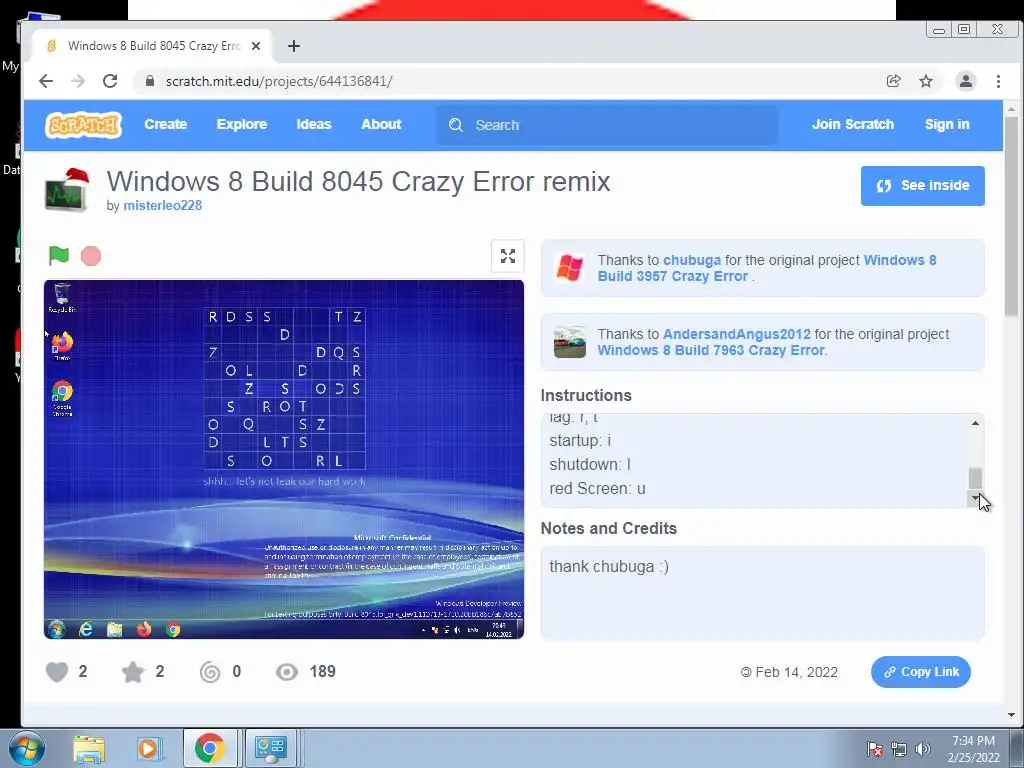Screen dimensions: 1024x768
Task: Open Windows 8 Build 7963 Crazy Error link
Action: pyautogui.click(x=711, y=350)
